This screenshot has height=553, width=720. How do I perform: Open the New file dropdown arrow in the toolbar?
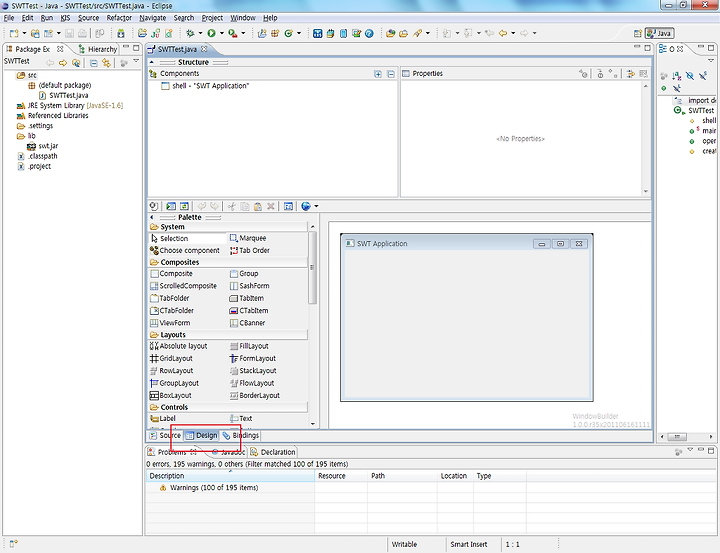tap(24, 33)
